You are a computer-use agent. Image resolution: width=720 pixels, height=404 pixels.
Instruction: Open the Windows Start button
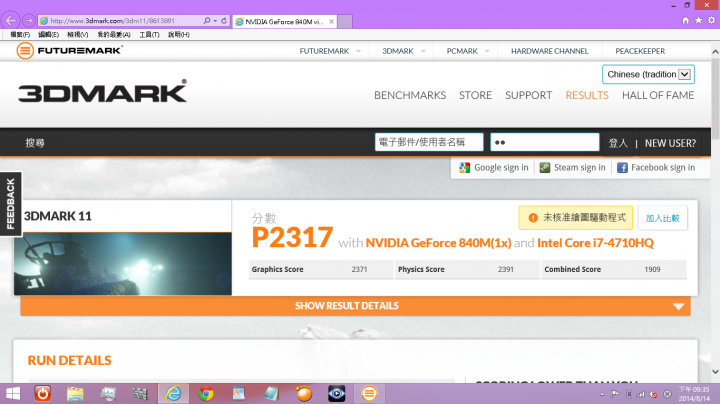(12, 393)
